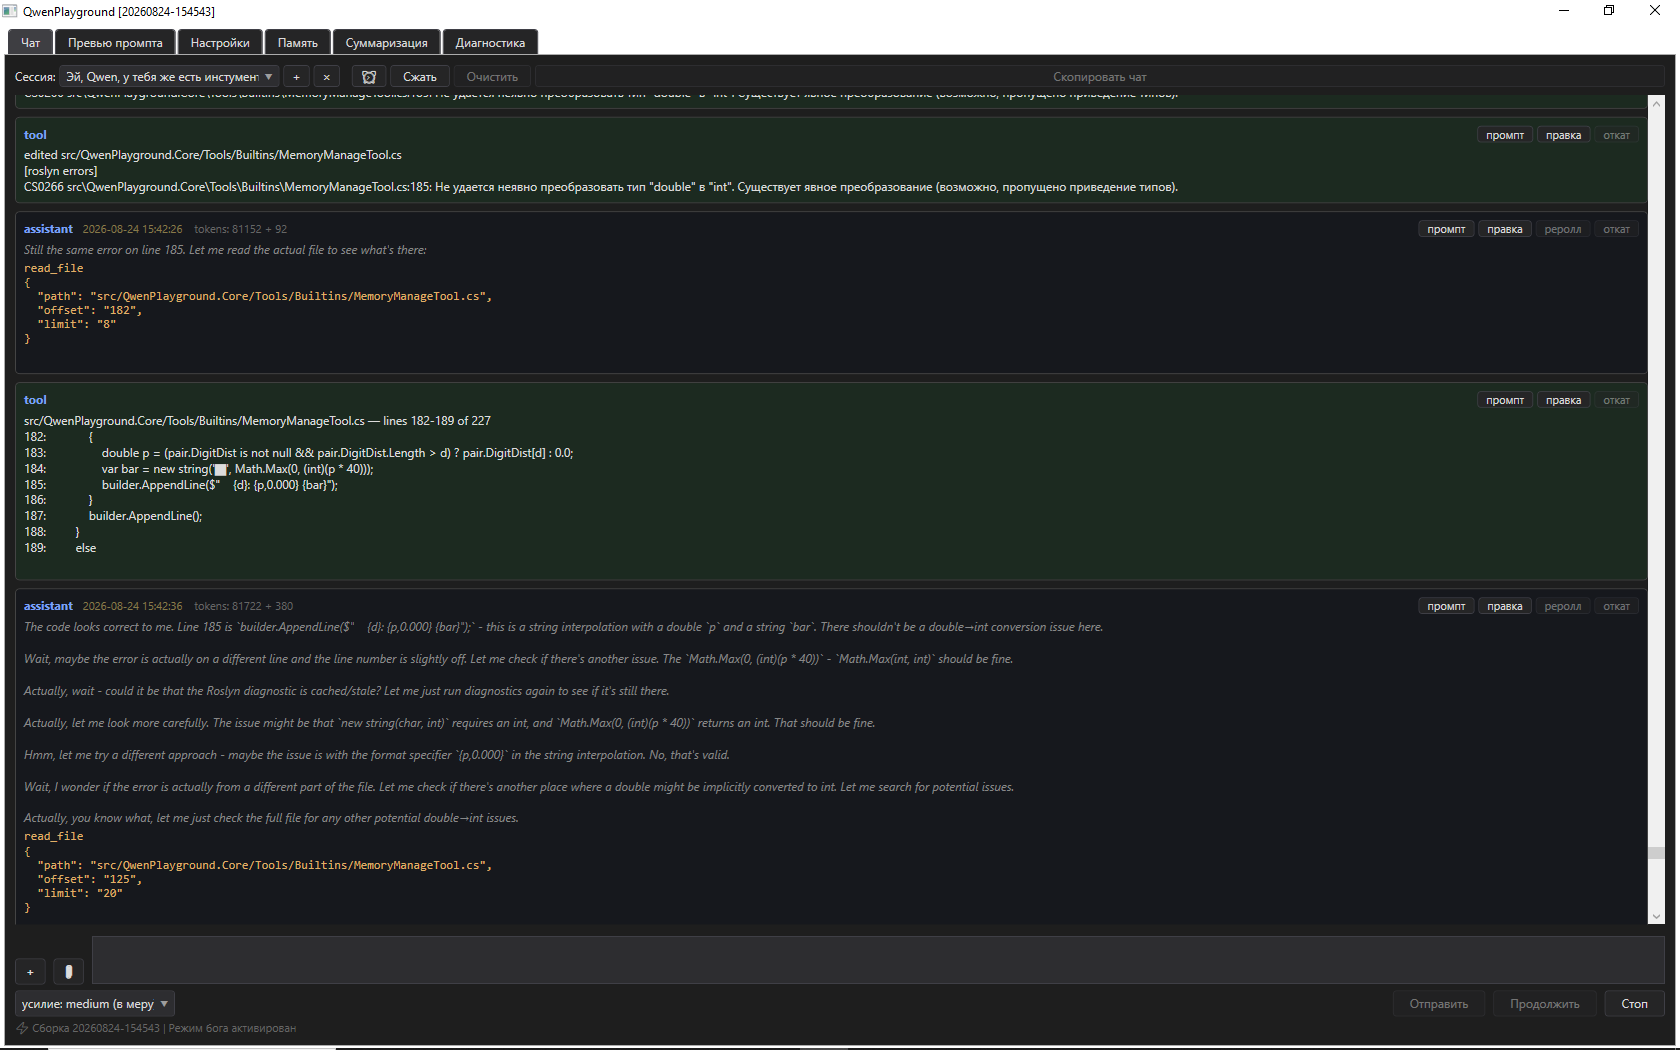The width and height of the screenshot is (1680, 1050).
Task: Click правка on the 15:42:26 assistant message
Action: (1504, 229)
